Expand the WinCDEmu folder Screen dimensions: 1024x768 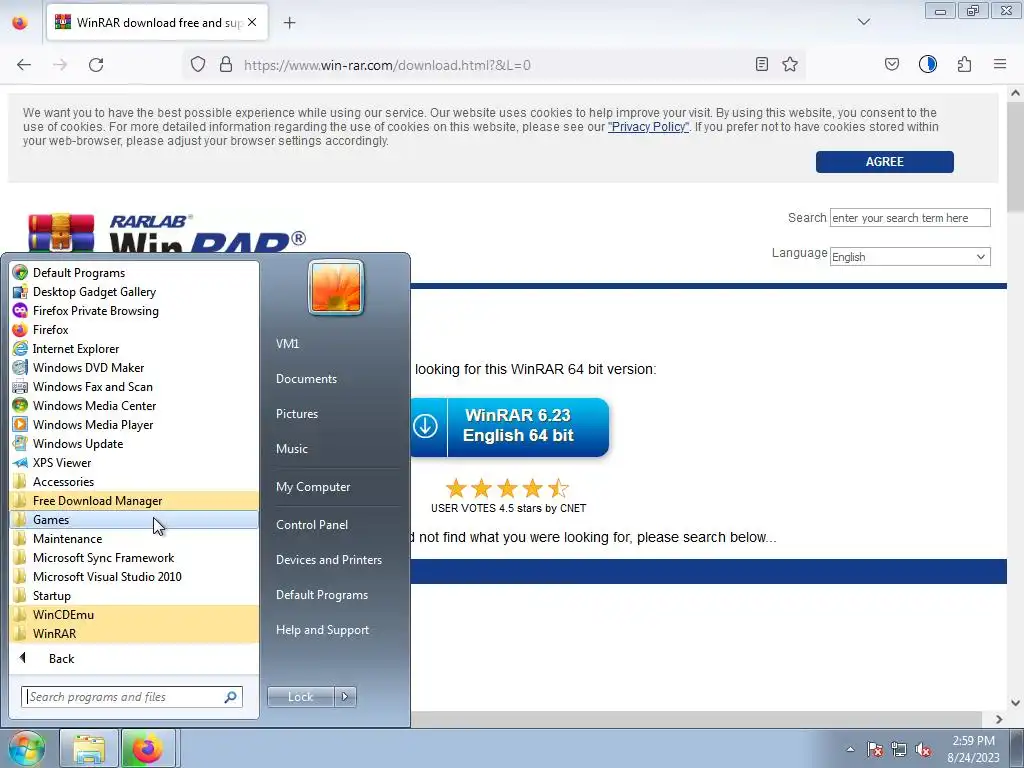[134, 615]
